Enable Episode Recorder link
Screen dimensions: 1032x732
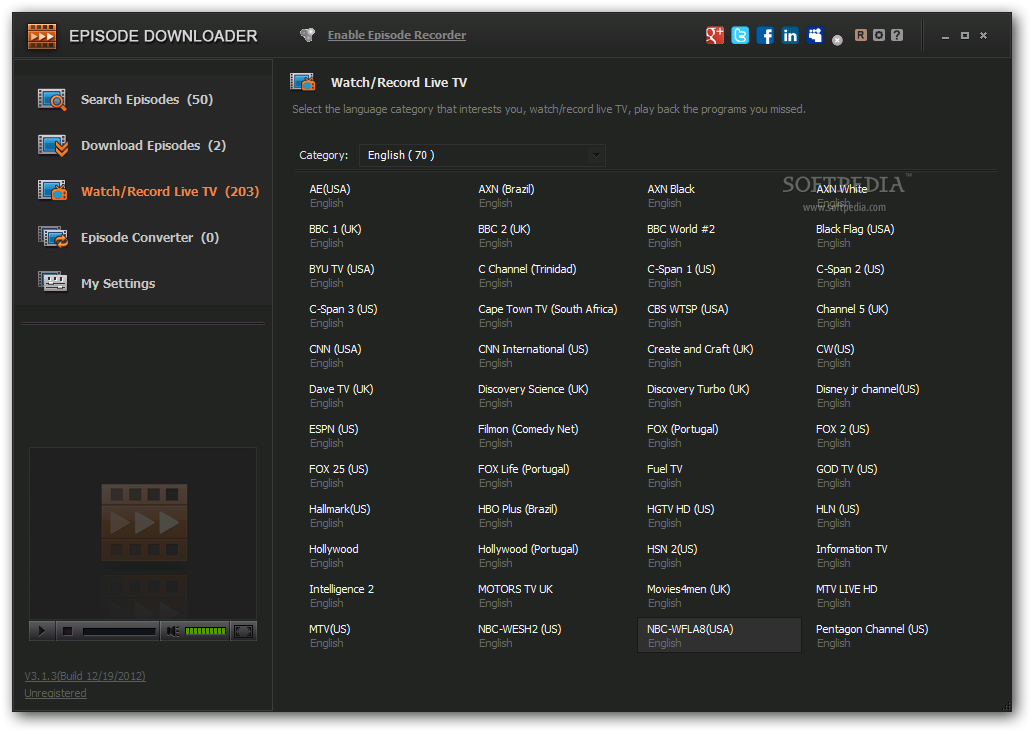[x=397, y=36]
